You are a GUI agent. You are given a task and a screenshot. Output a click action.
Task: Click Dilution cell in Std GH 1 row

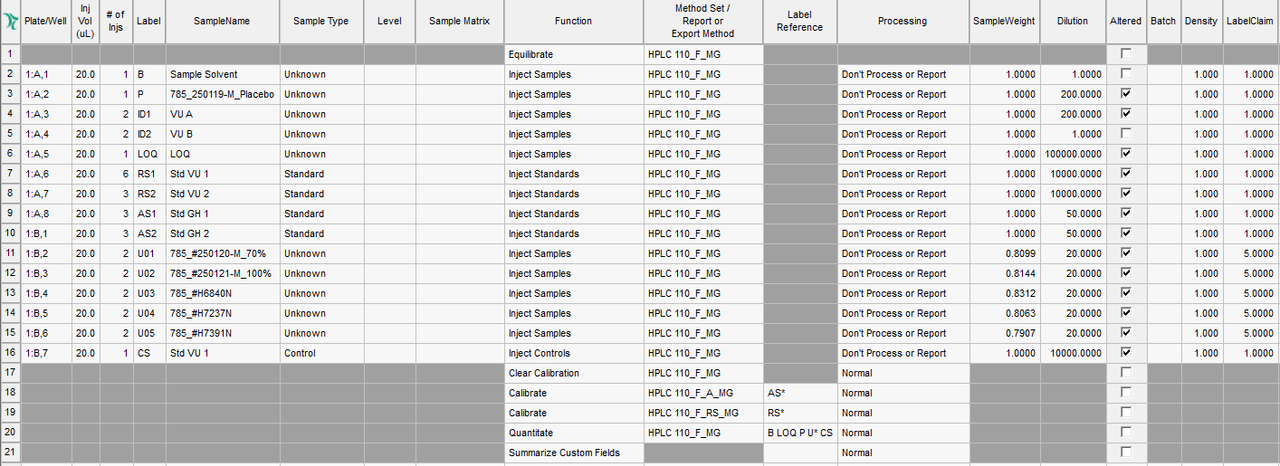(x=1073, y=214)
